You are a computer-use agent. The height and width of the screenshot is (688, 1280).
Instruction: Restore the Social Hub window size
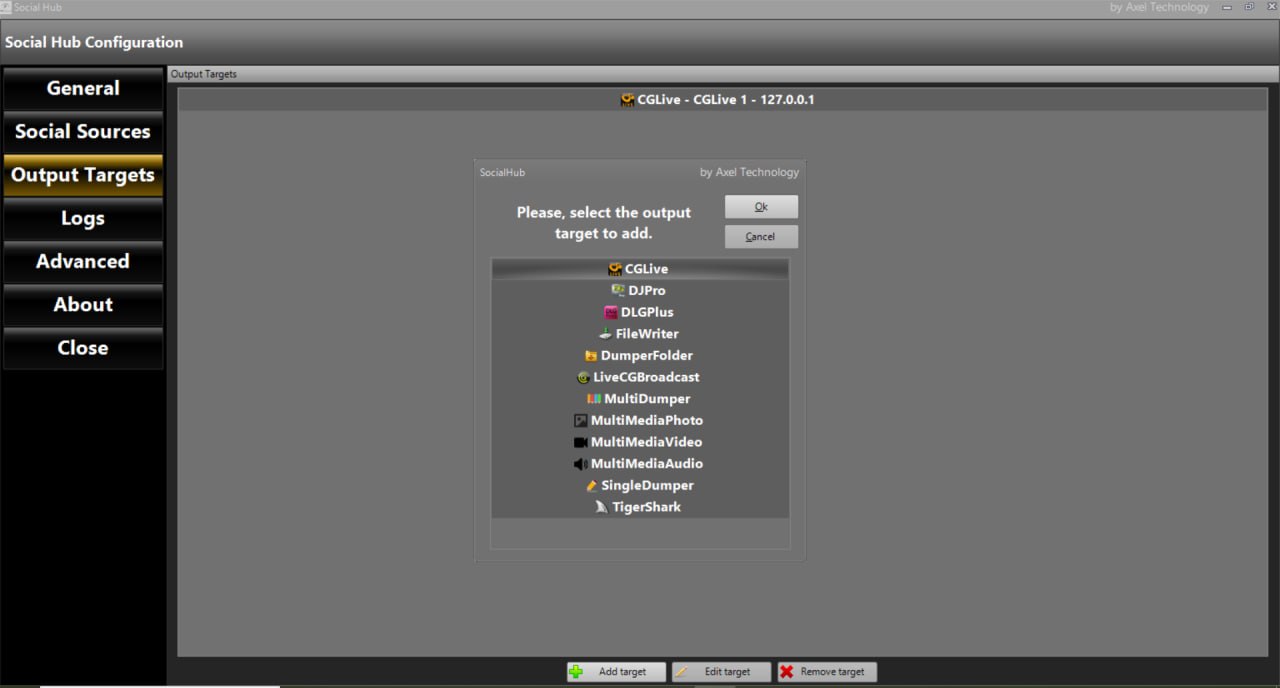(1249, 7)
